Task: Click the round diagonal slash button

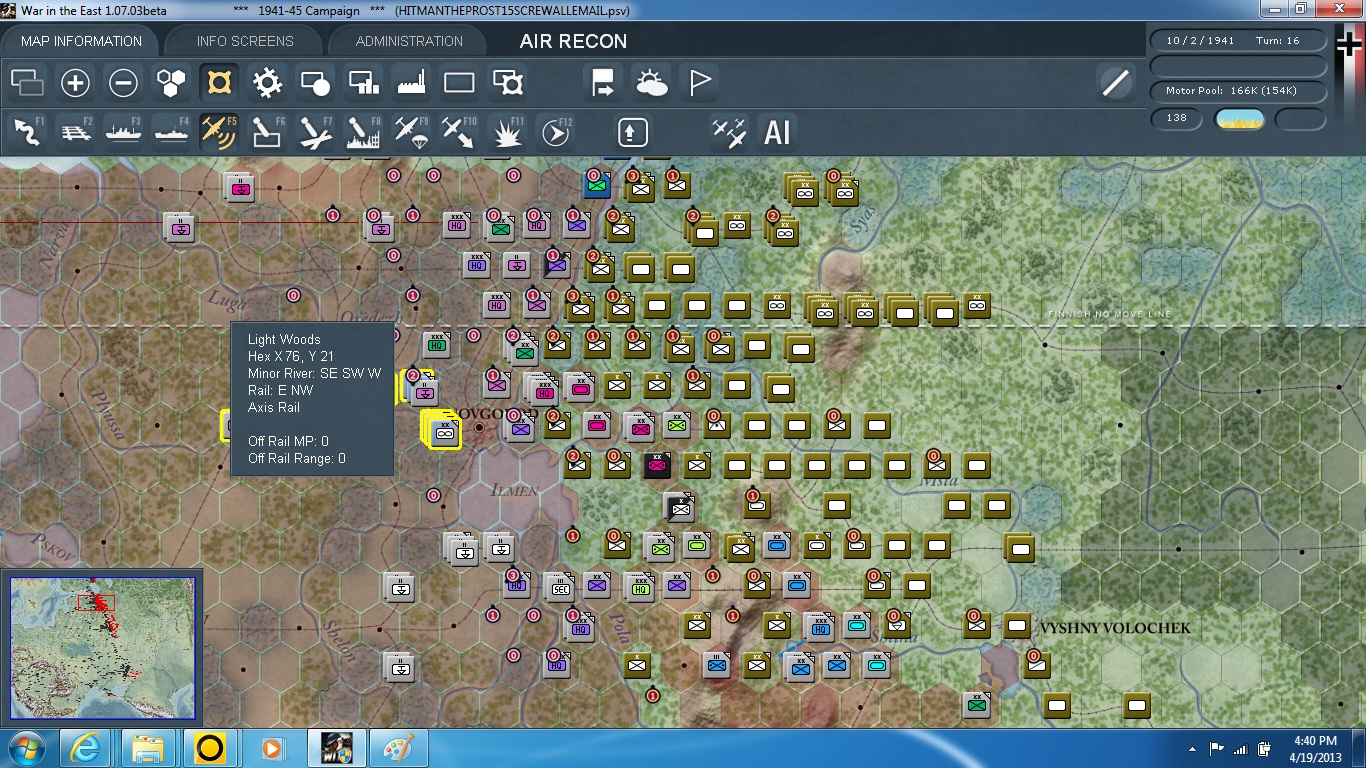Action: coord(1115,83)
